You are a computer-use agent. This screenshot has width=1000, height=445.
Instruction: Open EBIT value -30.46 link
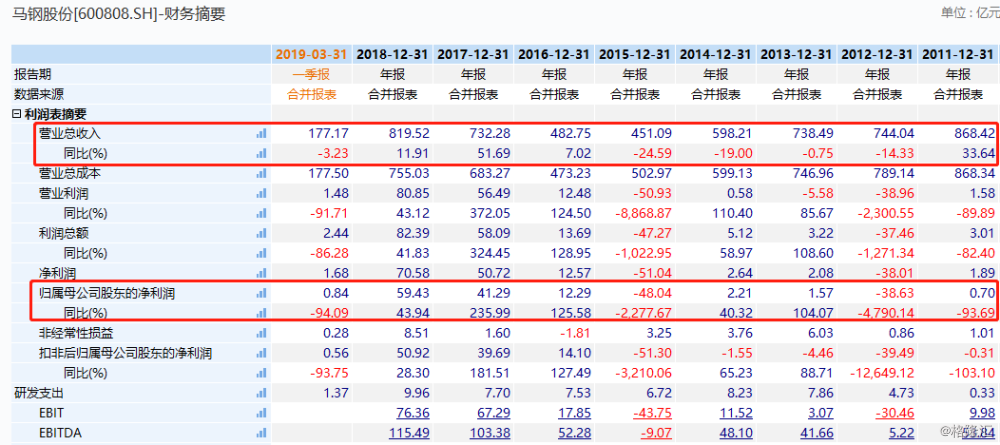click(x=894, y=413)
